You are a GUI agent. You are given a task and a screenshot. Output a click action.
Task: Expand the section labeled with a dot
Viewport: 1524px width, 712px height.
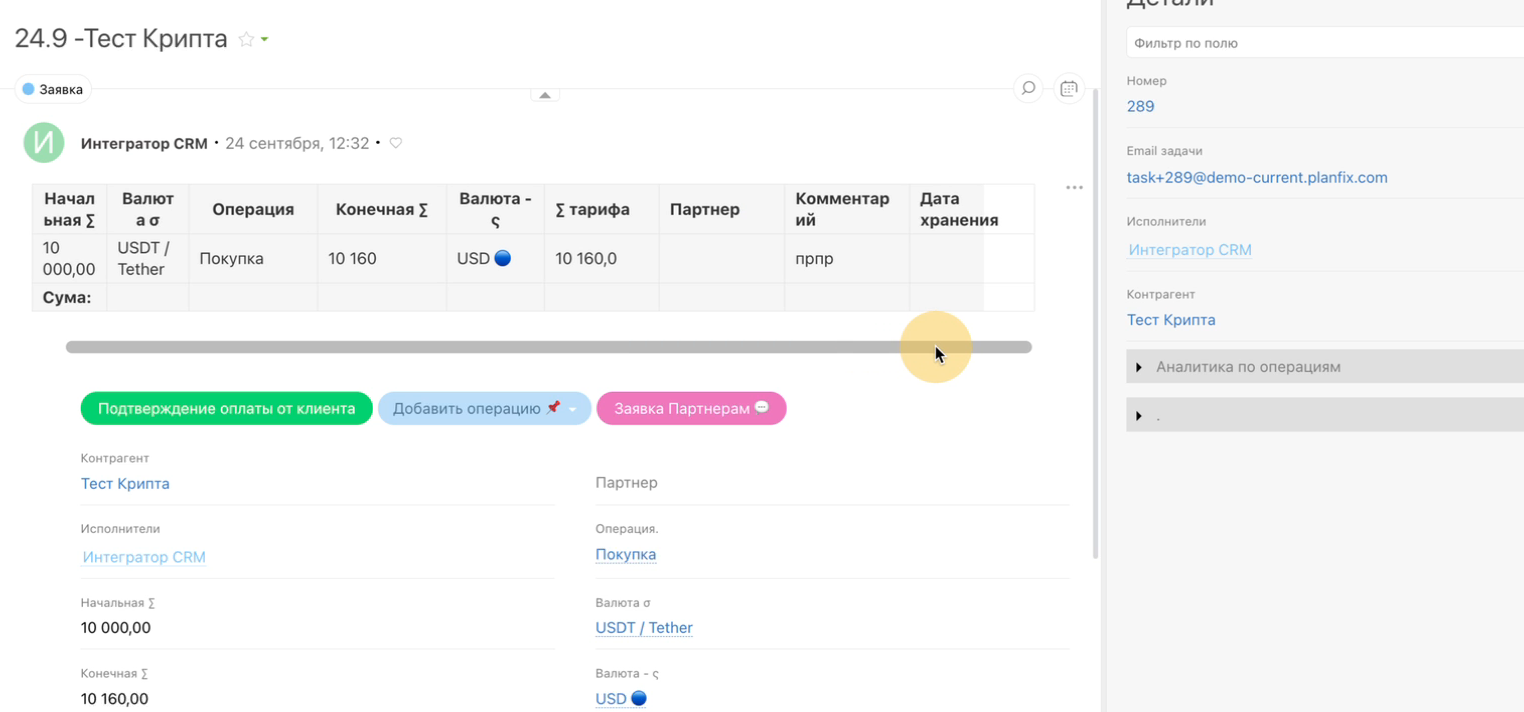pyautogui.click(x=1139, y=415)
